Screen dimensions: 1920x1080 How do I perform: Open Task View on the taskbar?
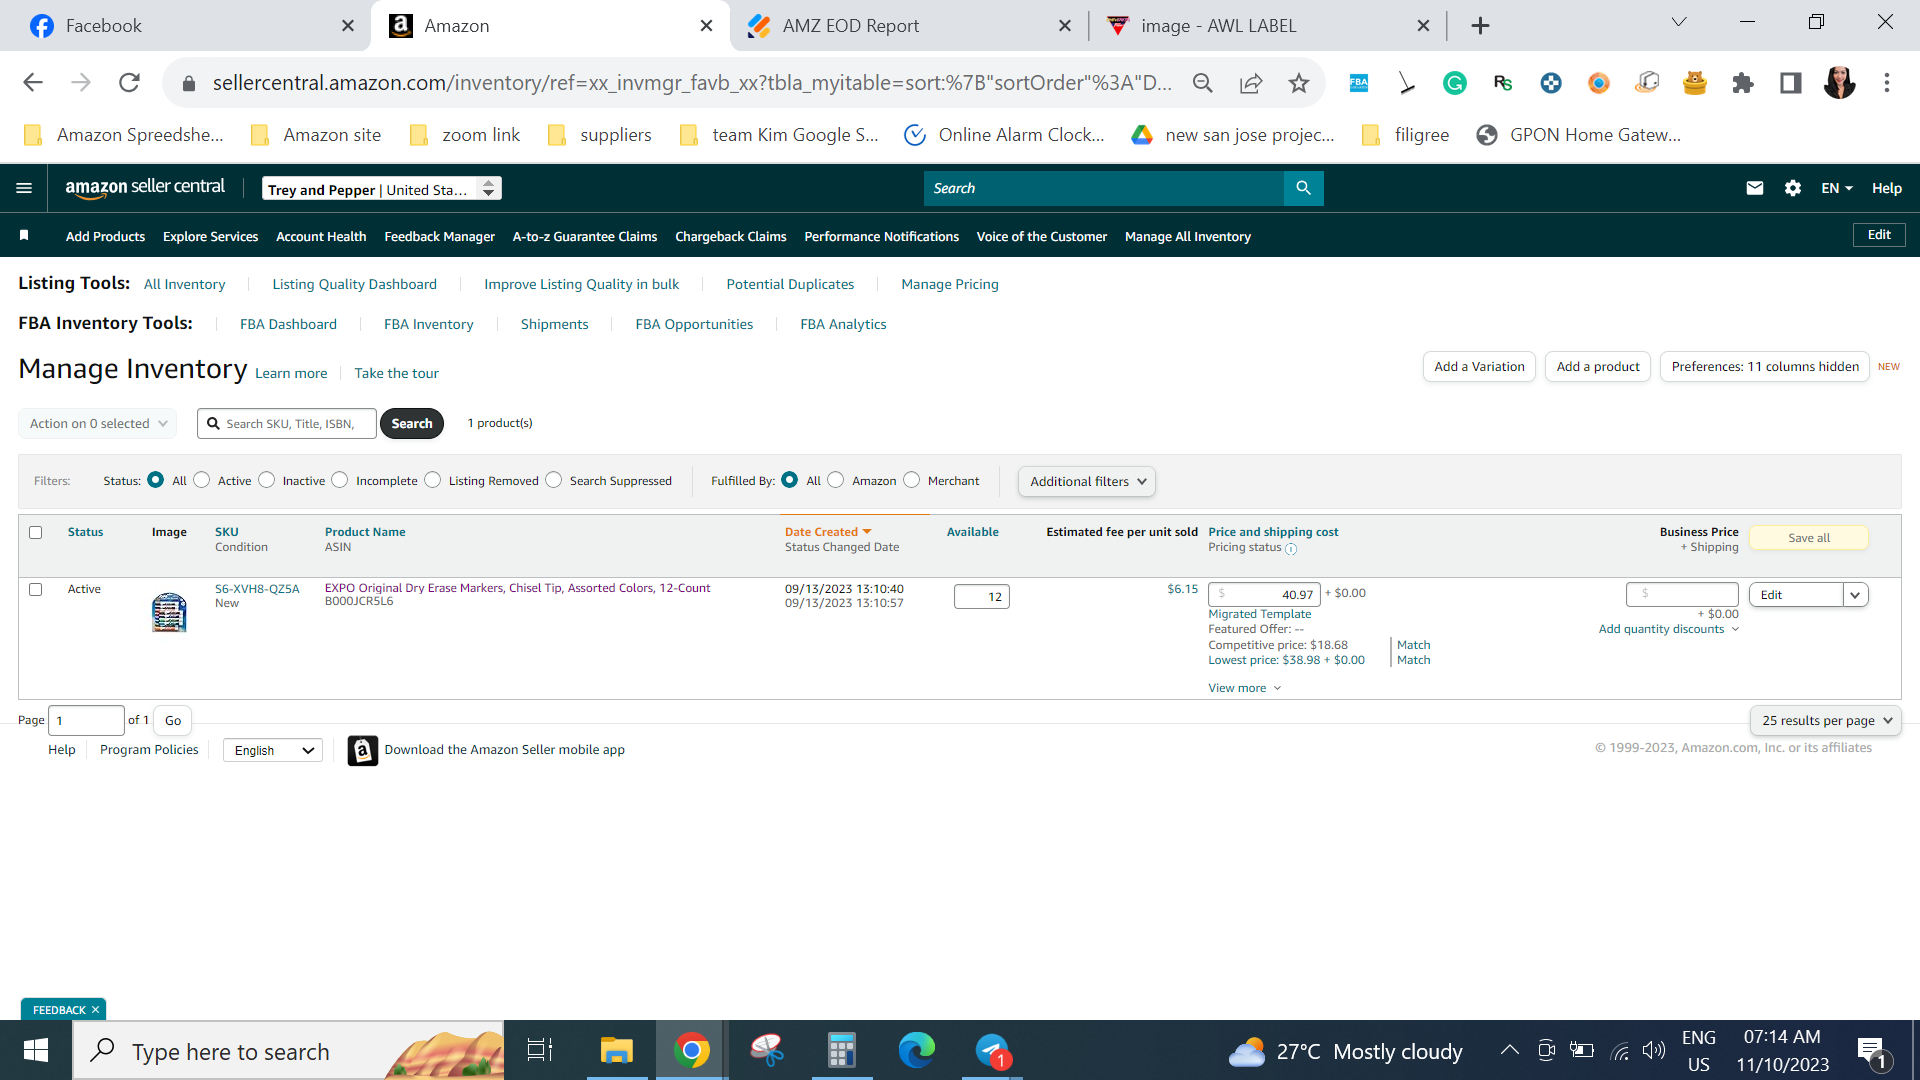click(x=540, y=1050)
